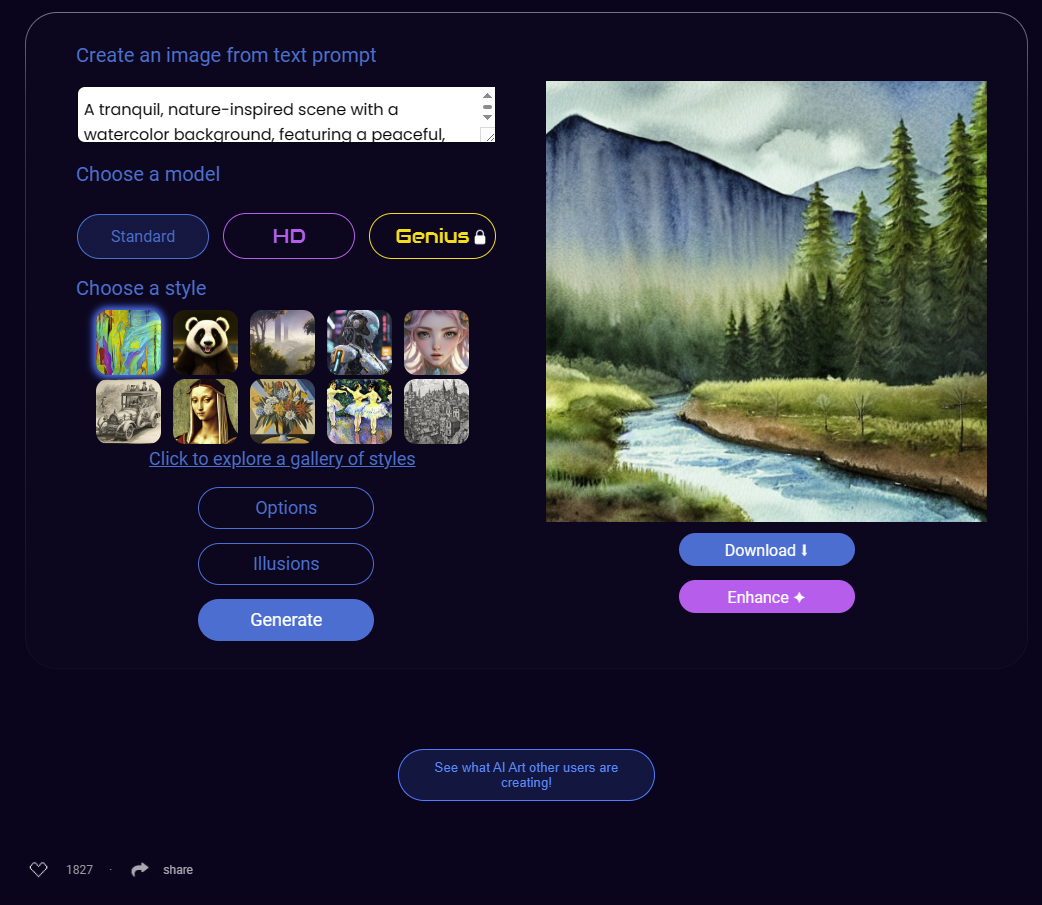
Task: Choose the flower vase painting style
Action: [x=282, y=411]
